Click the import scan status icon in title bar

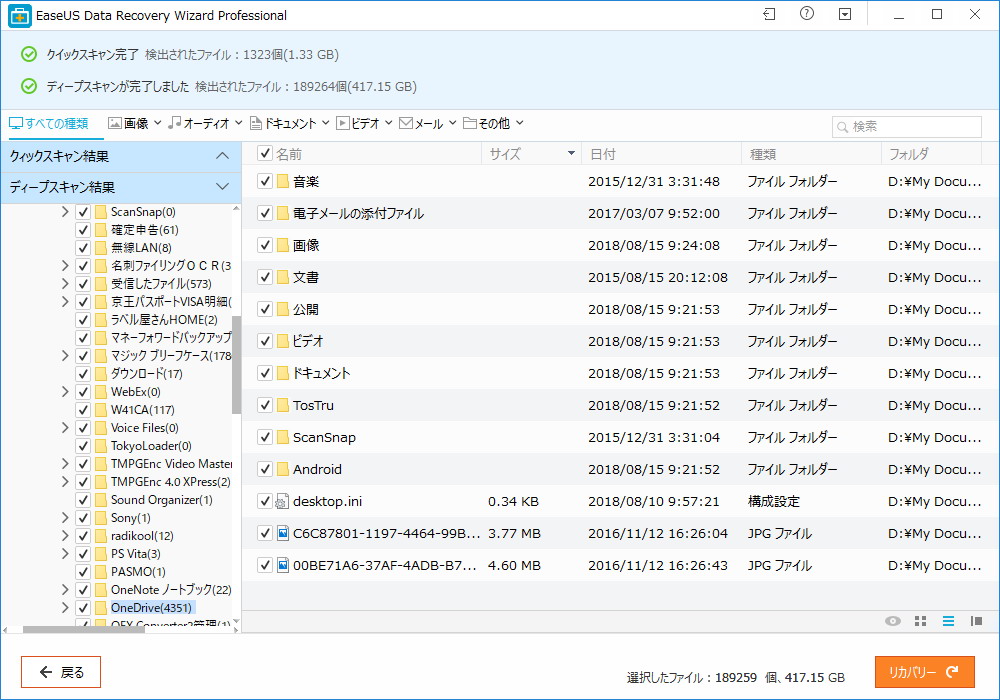769,14
